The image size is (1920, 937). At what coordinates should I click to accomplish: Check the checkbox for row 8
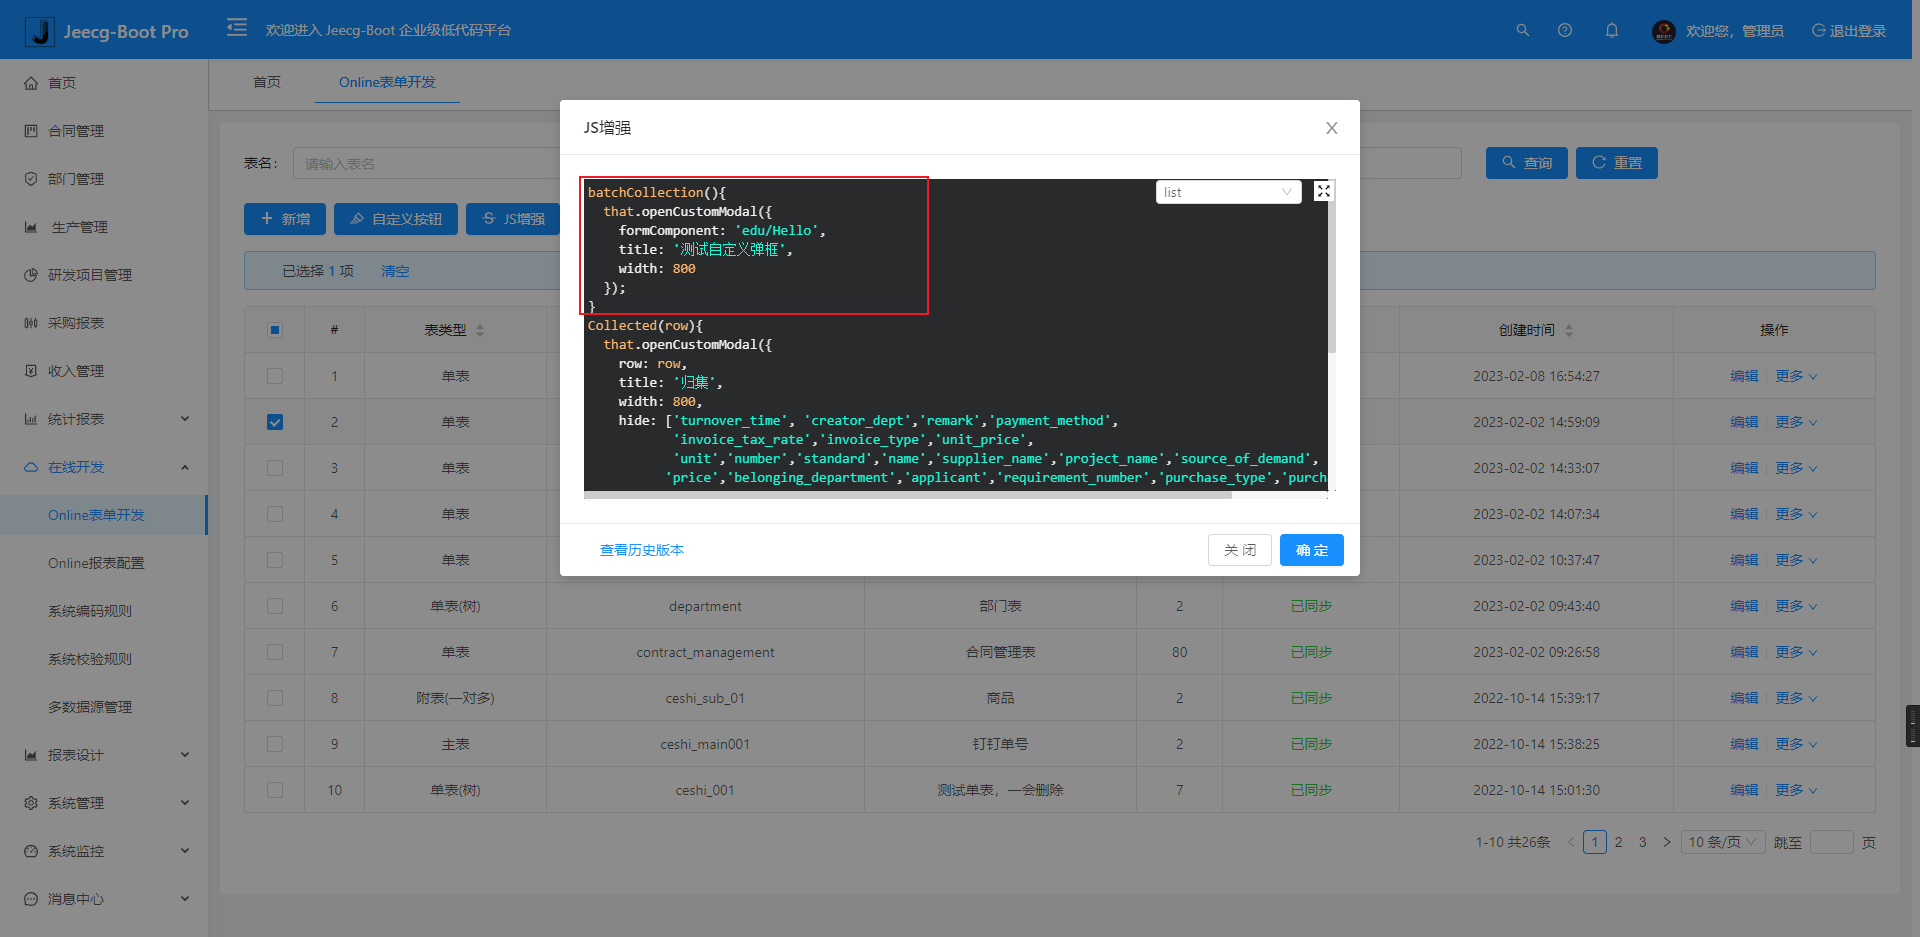point(275,698)
